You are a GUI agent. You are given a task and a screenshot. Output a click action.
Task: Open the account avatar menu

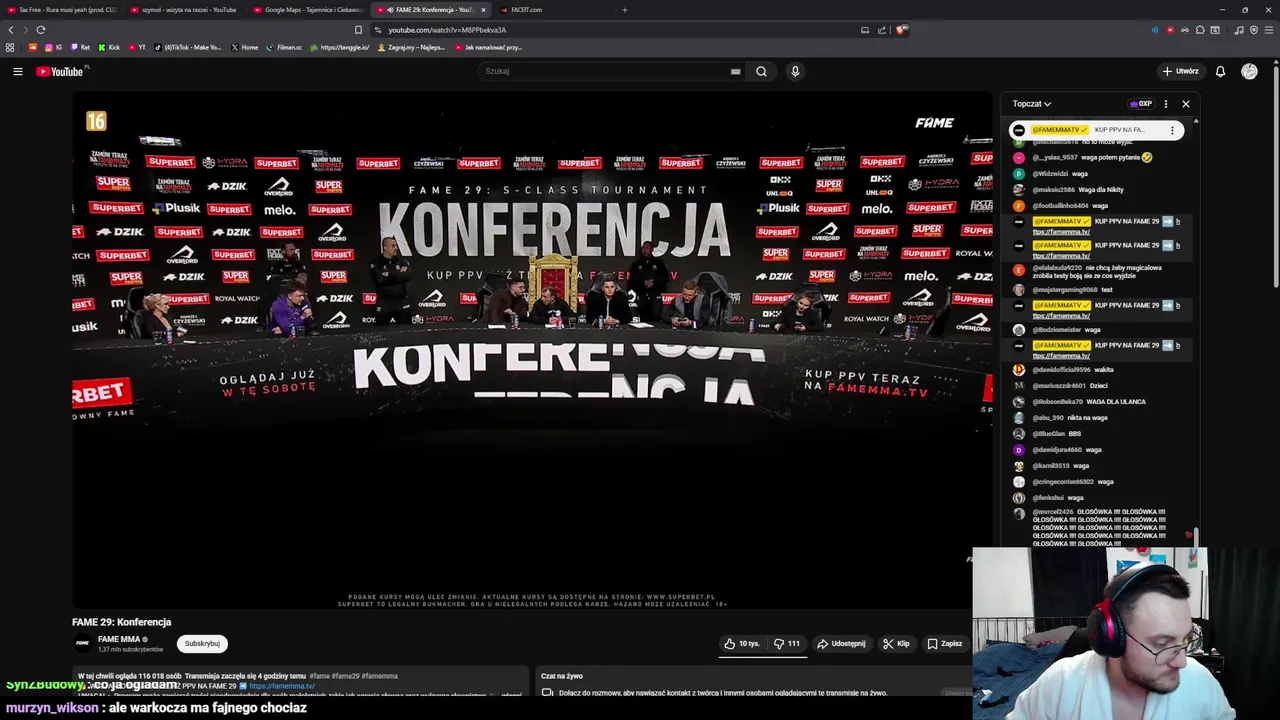(1249, 71)
